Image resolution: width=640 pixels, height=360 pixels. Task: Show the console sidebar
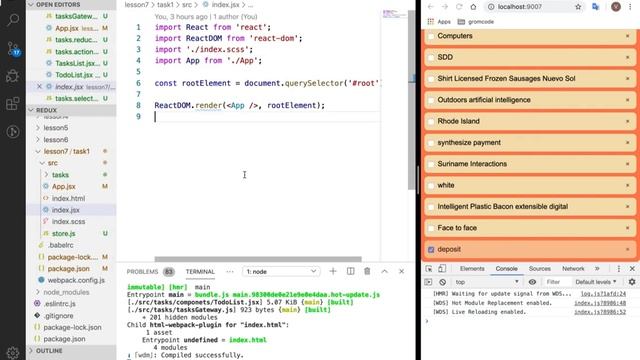click(428, 282)
